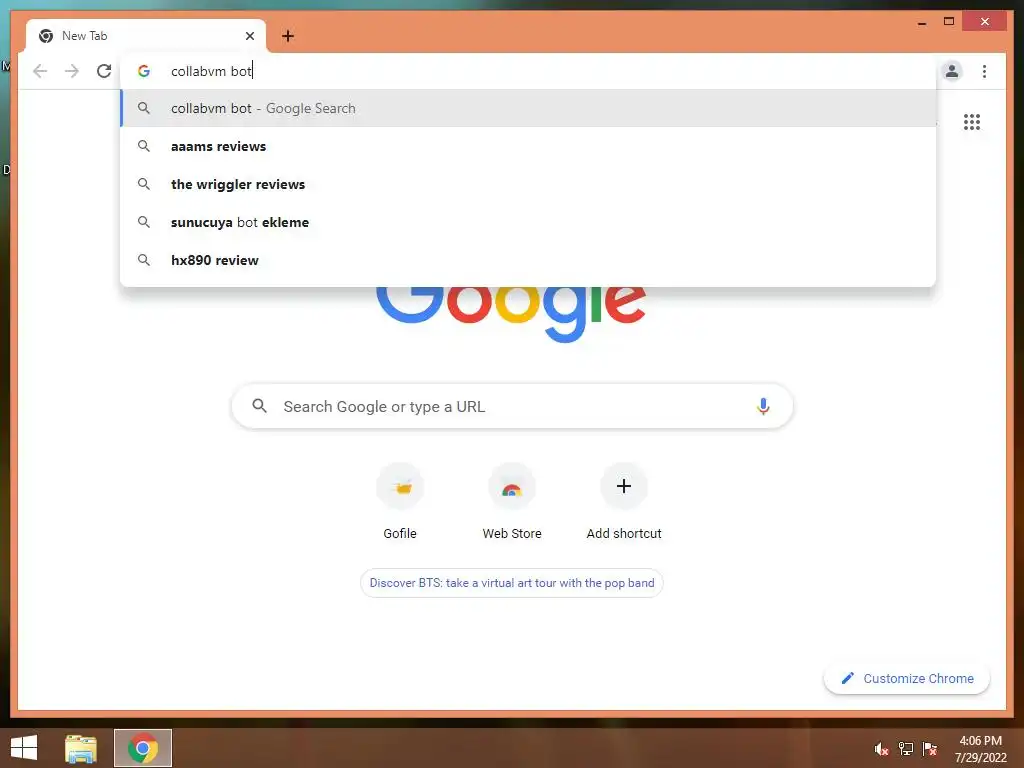This screenshot has width=1024, height=768.
Task: Click the taskbar clock showing 4:06 PM
Action: pyautogui.click(x=980, y=749)
